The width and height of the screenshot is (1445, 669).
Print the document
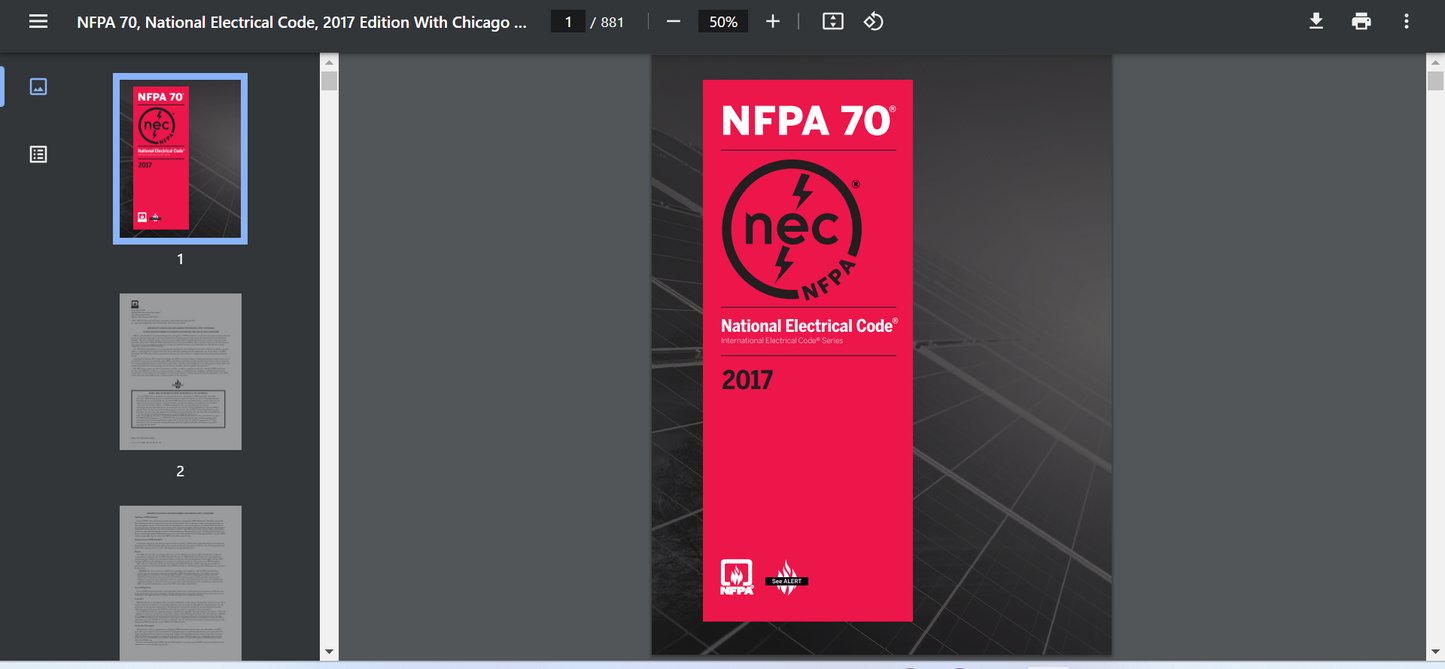point(1361,20)
